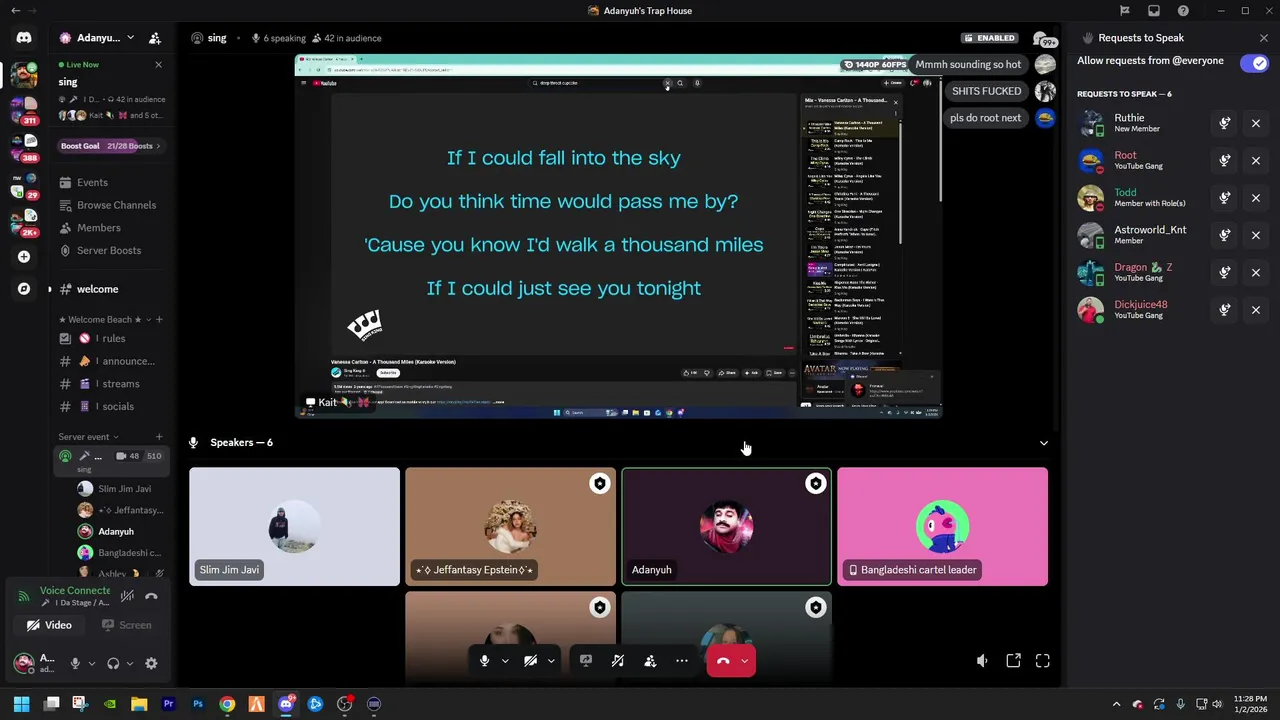Dismiss Todd's speak request
The height and width of the screenshot is (720, 1280).
click(x=1256, y=198)
